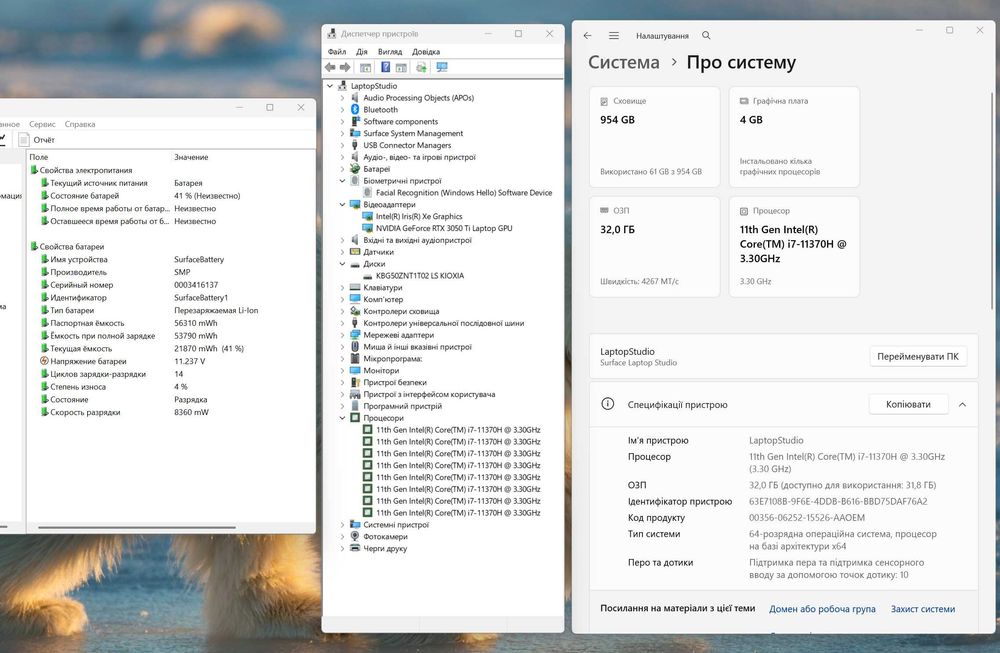
Task: Expand the Software components category
Action: (x=342, y=121)
